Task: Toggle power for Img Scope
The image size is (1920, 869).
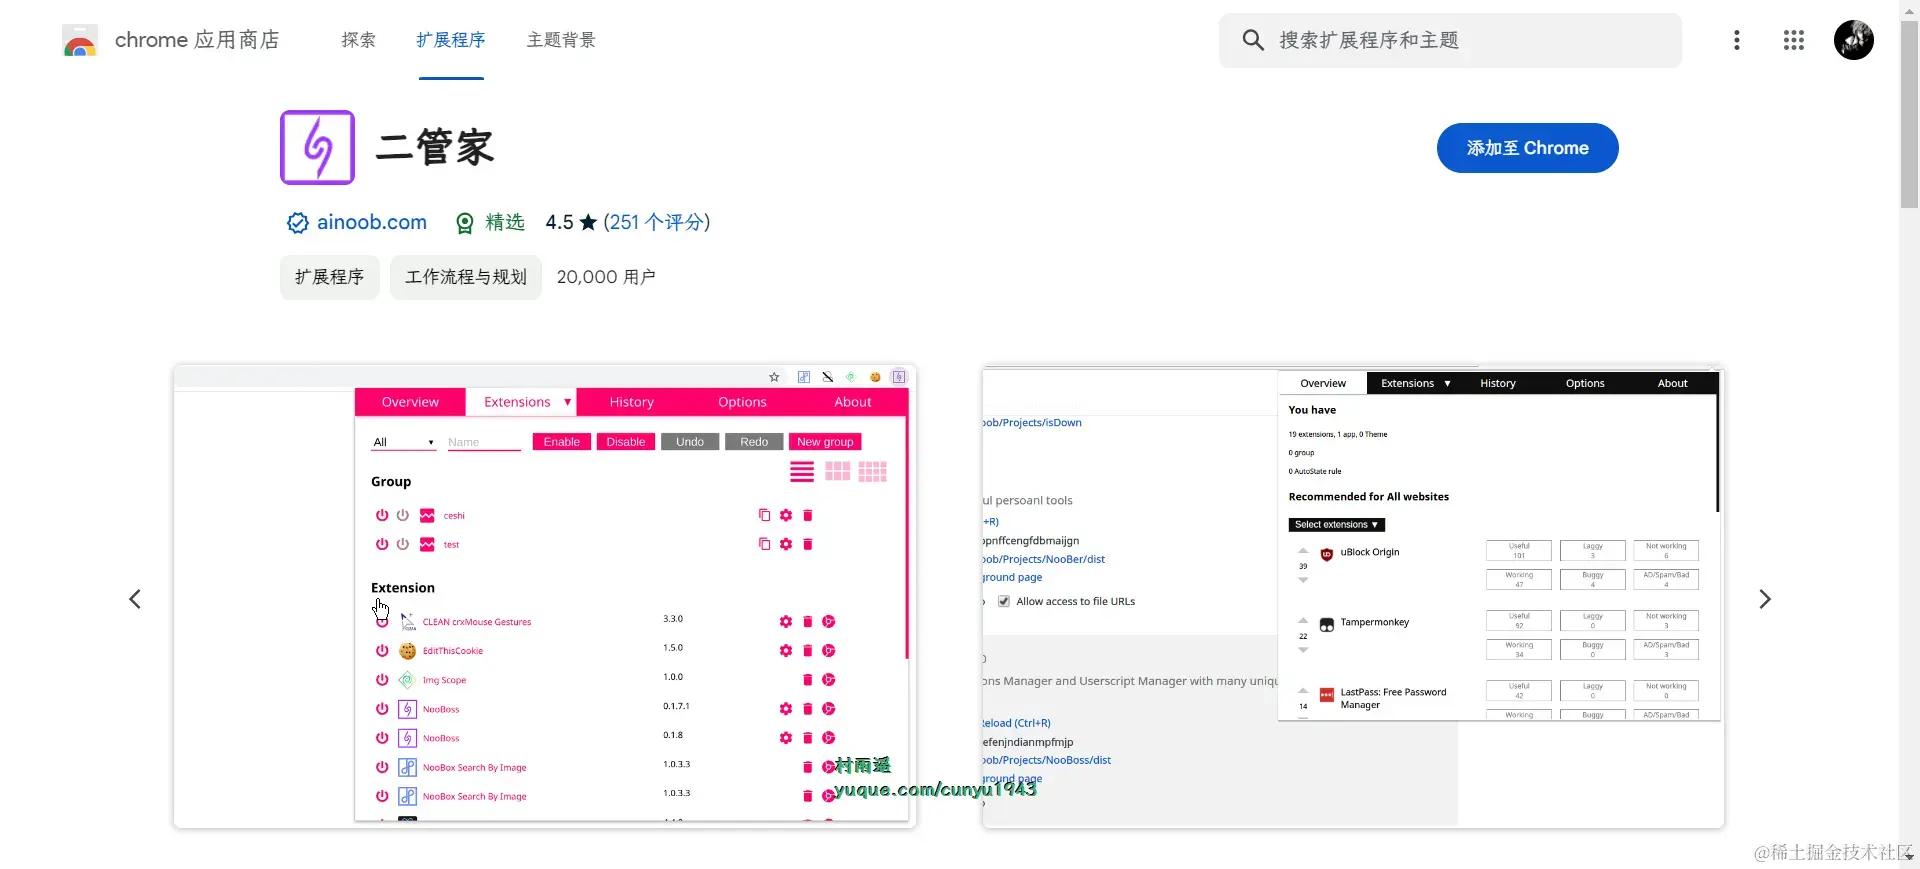Action: pos(382,679)
